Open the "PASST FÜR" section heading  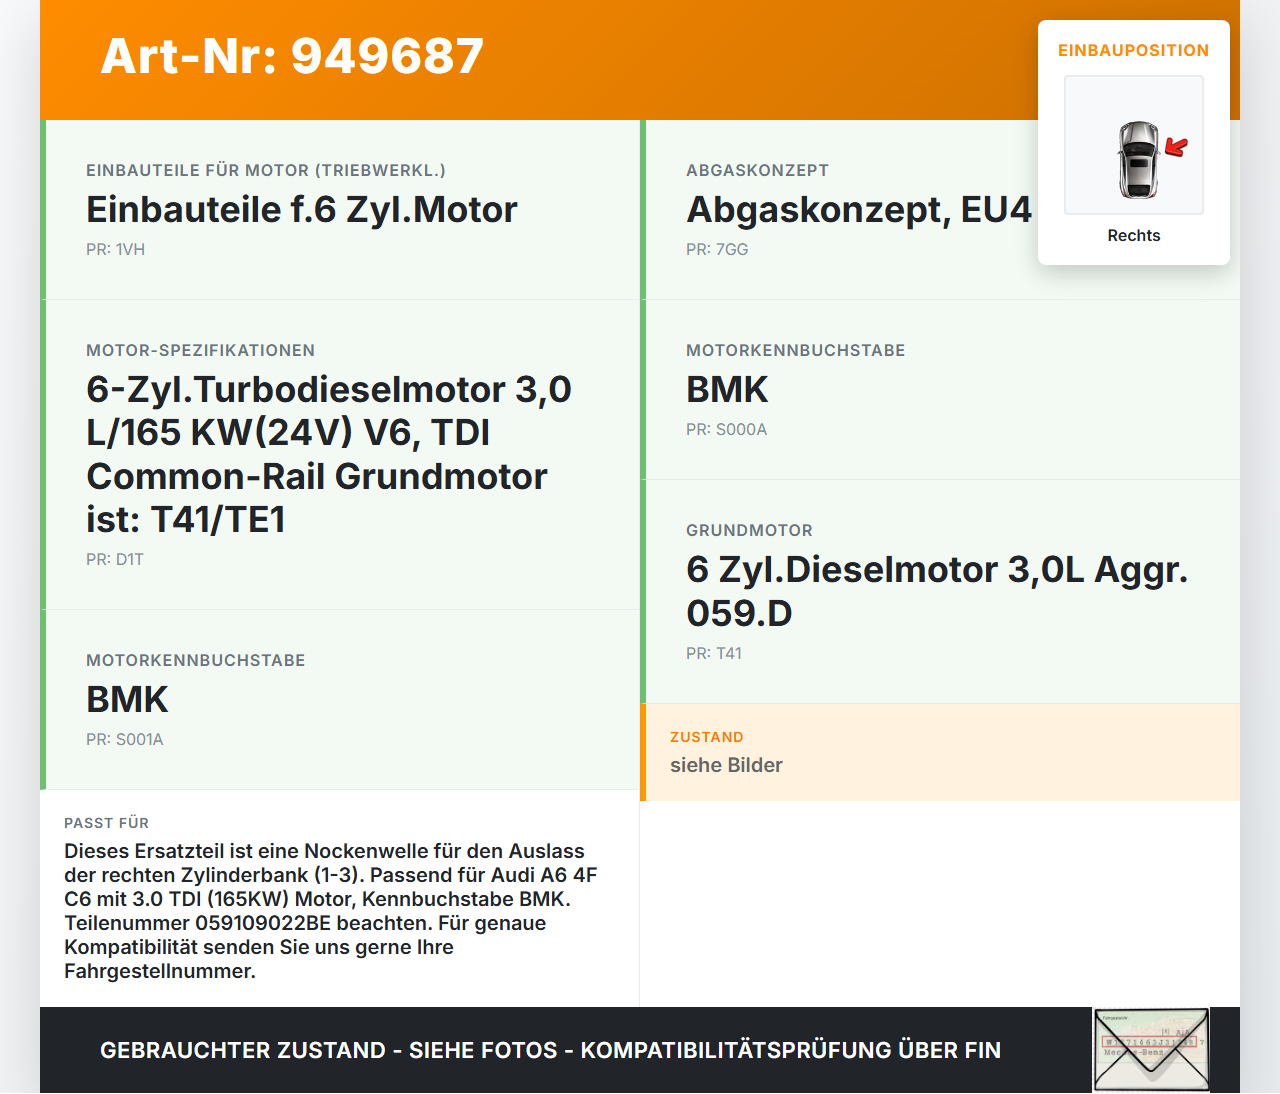tap(106, 823)
